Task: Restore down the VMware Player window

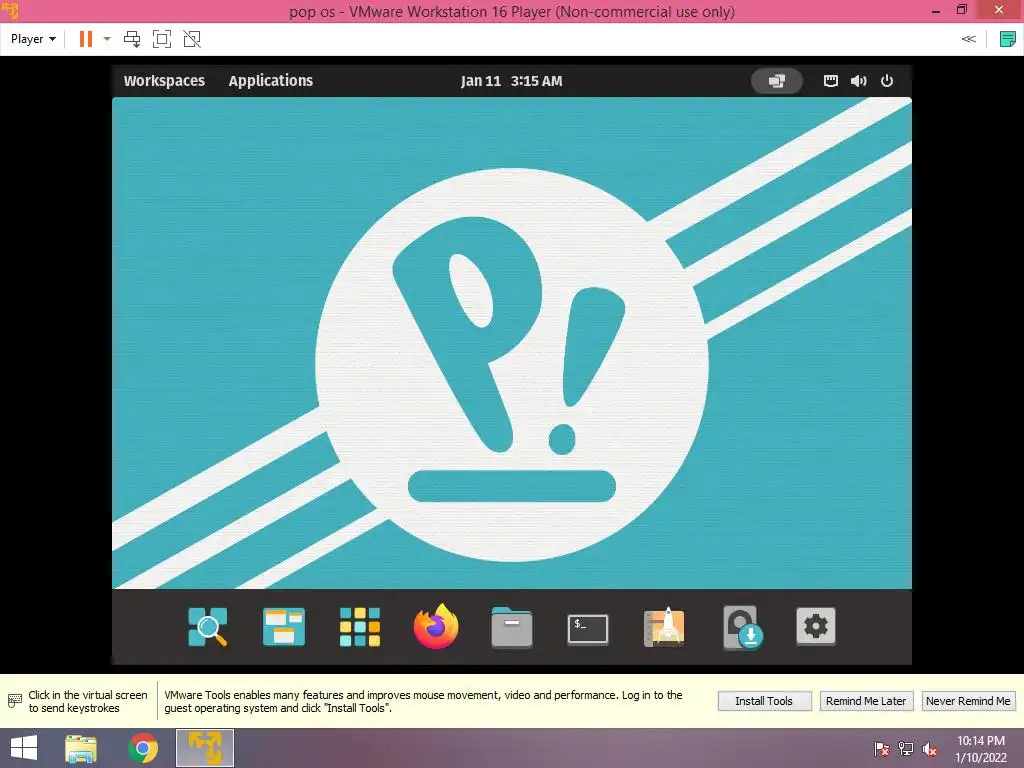Action: coord(961,10)
